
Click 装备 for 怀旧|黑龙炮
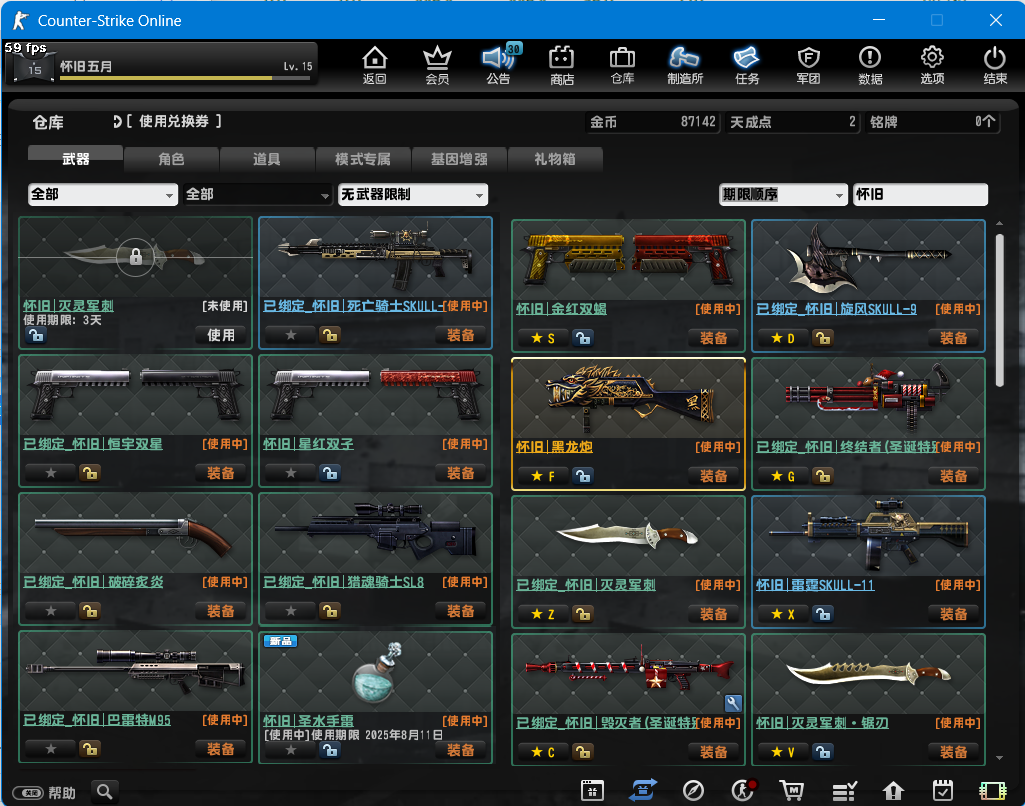713,476
